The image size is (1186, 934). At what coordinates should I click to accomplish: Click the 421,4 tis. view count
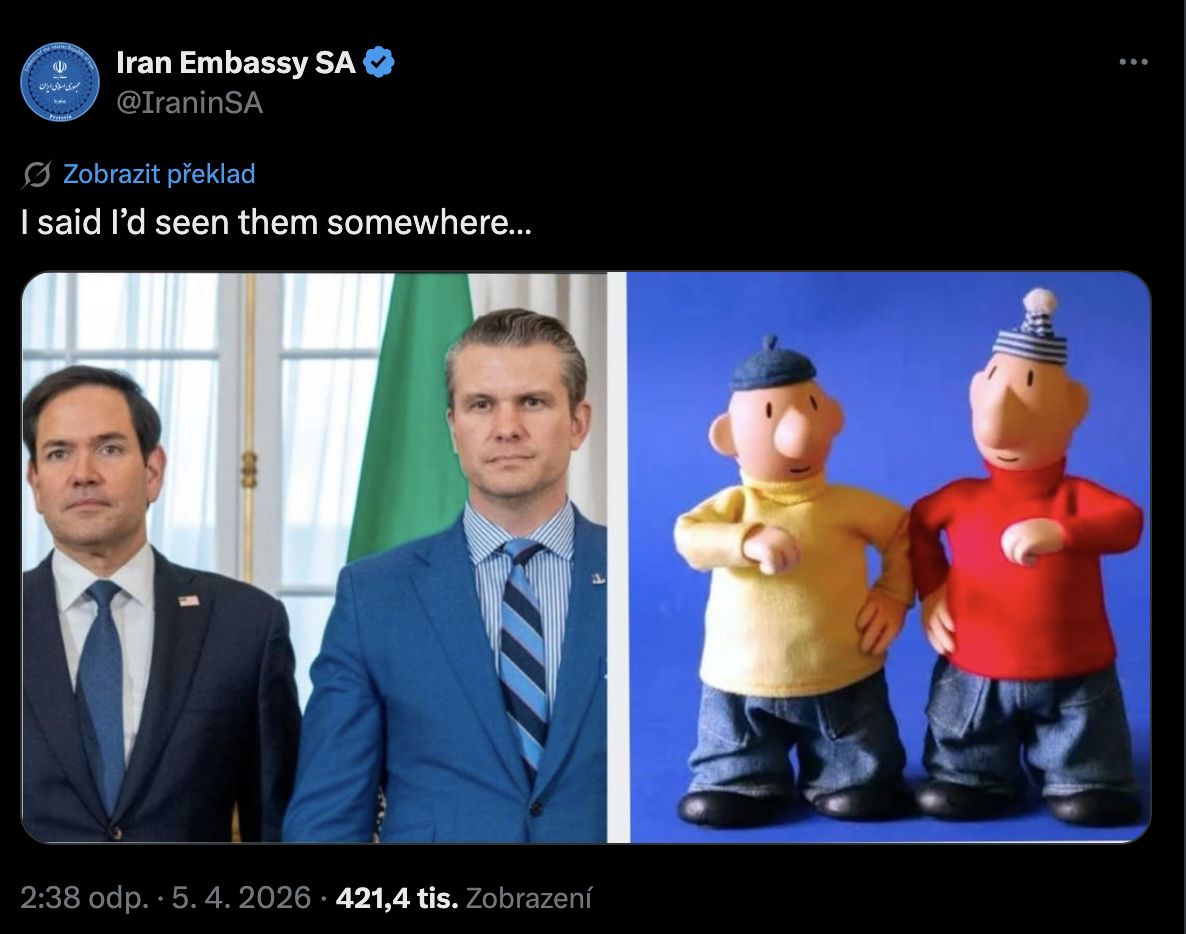(397, 898)
